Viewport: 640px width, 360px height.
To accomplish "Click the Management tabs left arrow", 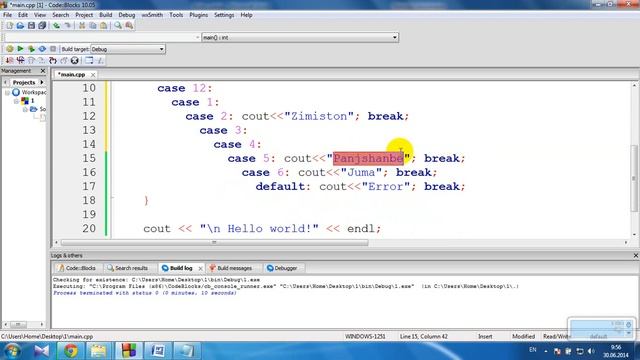I will [5, 82].
